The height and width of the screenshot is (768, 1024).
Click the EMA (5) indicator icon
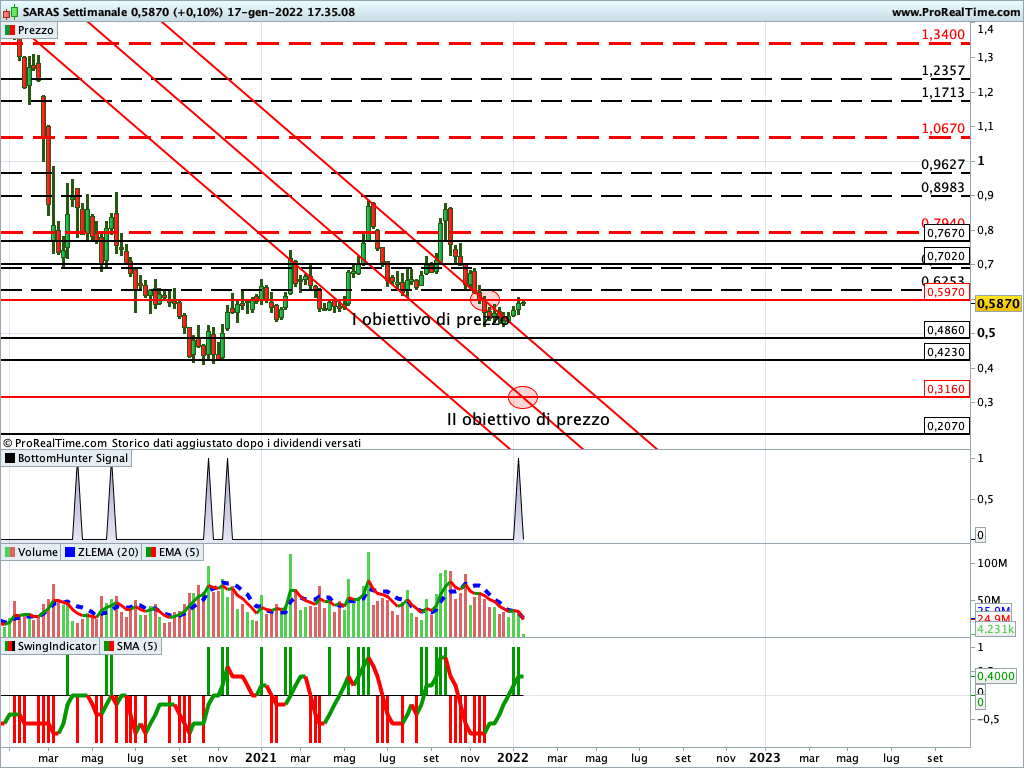coord(151,552)
